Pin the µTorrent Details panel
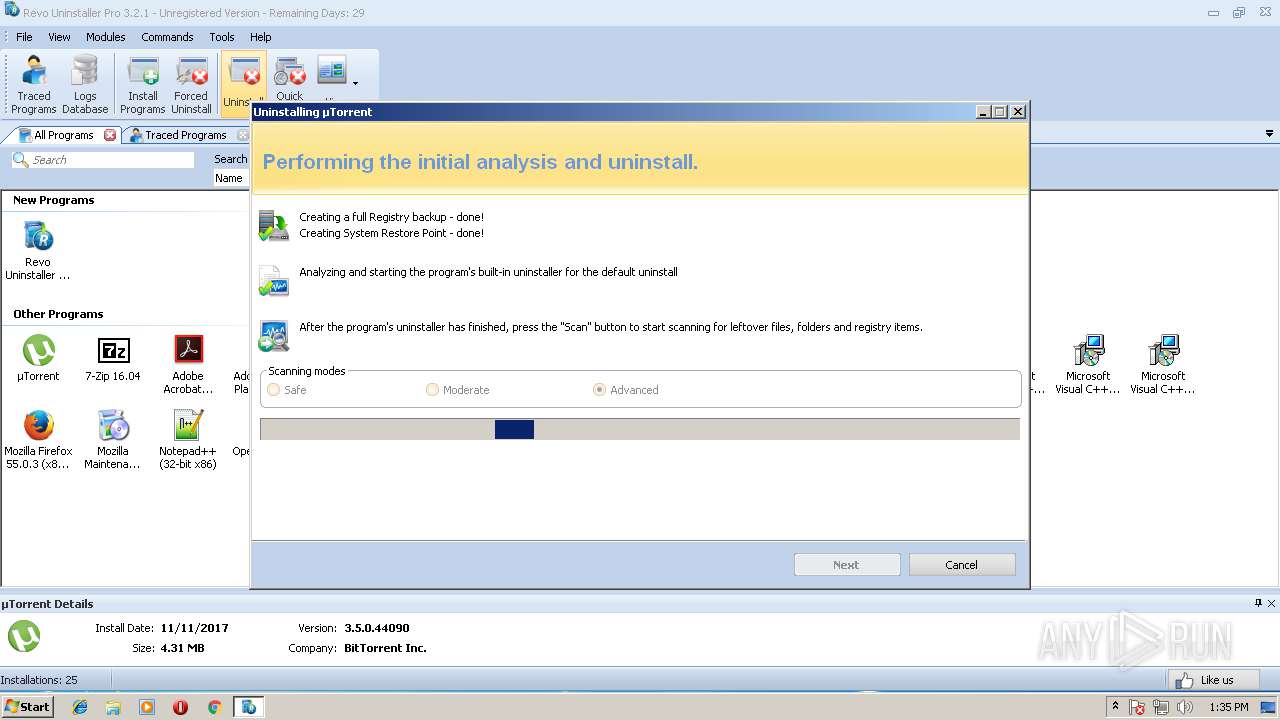 [1258, 603]
